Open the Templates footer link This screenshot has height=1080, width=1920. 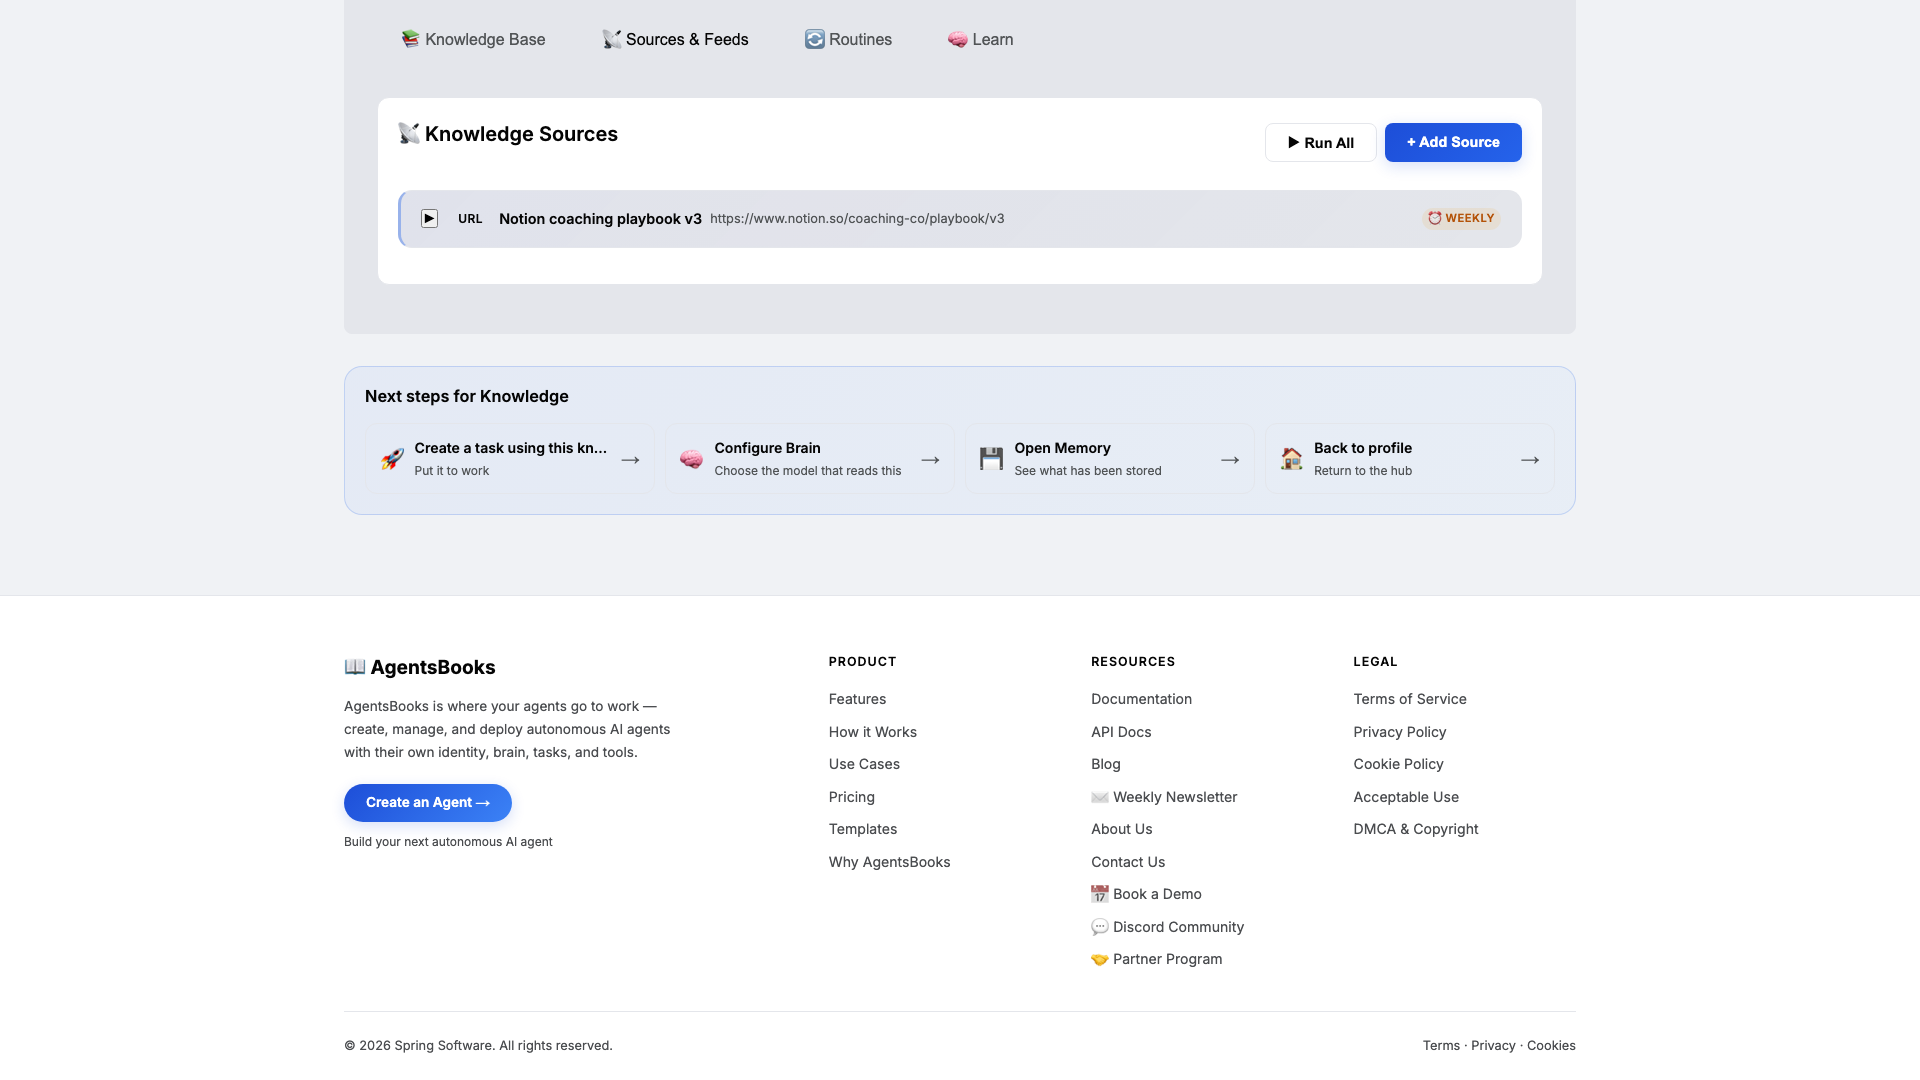pyautogui.click(x=862, y=829)
